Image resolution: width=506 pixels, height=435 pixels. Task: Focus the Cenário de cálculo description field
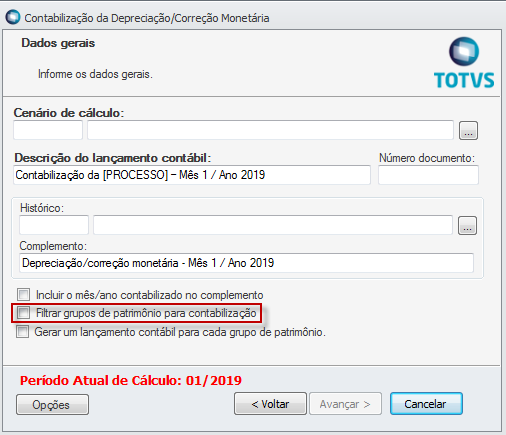tap(270, 130)
